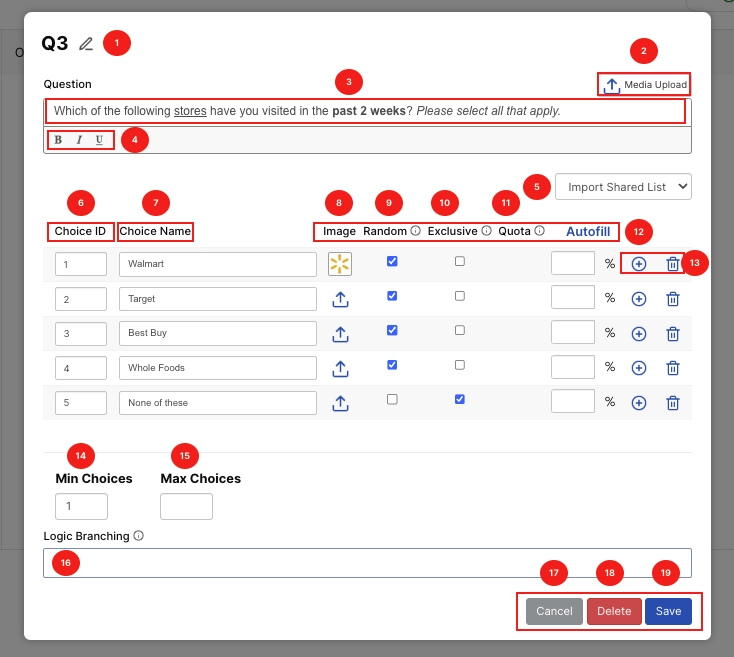Image resolution: width=734 pixels, height=657 pixels.
Task: Click into the Max Choices input field
Action: point(186,507)
